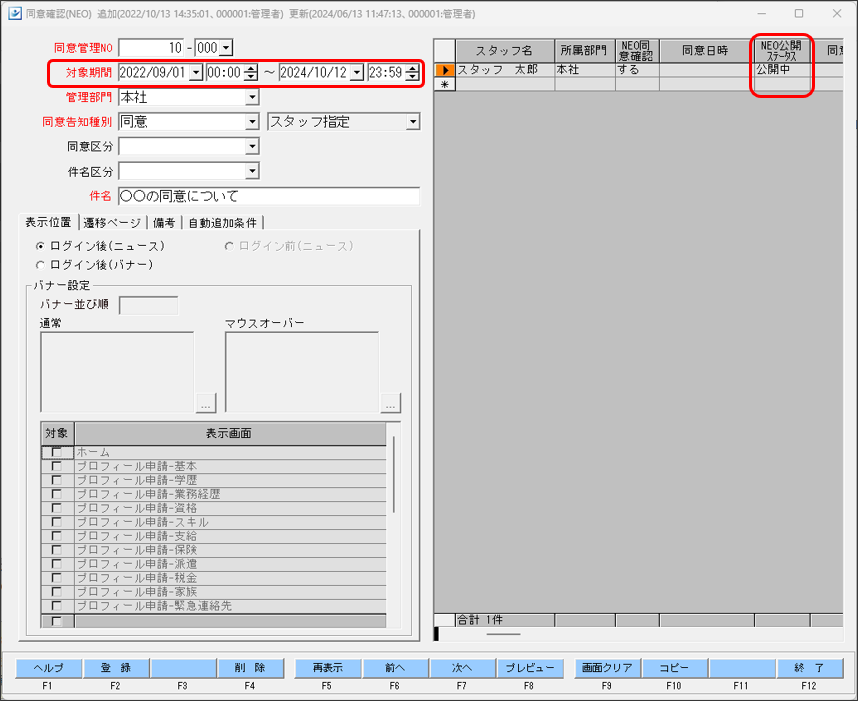Click the 登録 F2 button
Viewport: 858px width, 701px height.
pyautogui.click(x=116, y=668)
